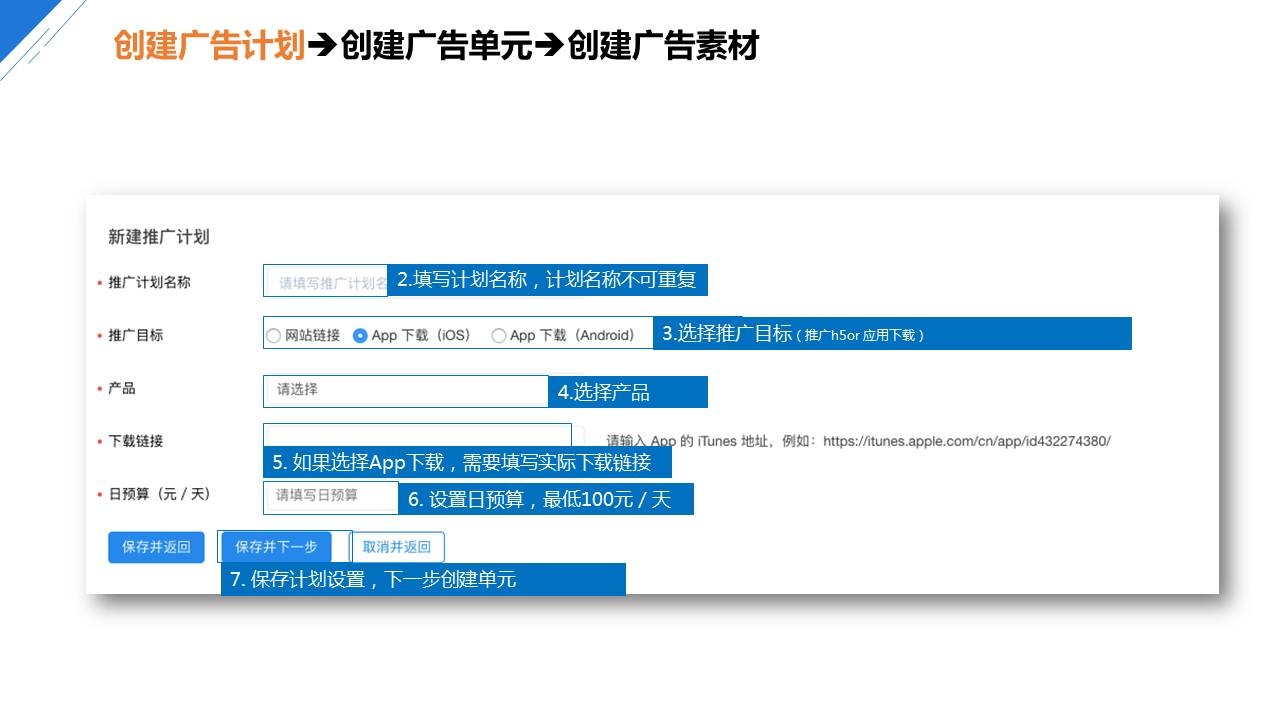Choose the App 下载 (iOS) radio button
Screen dimensions: 1280x720
coord(361,336)
